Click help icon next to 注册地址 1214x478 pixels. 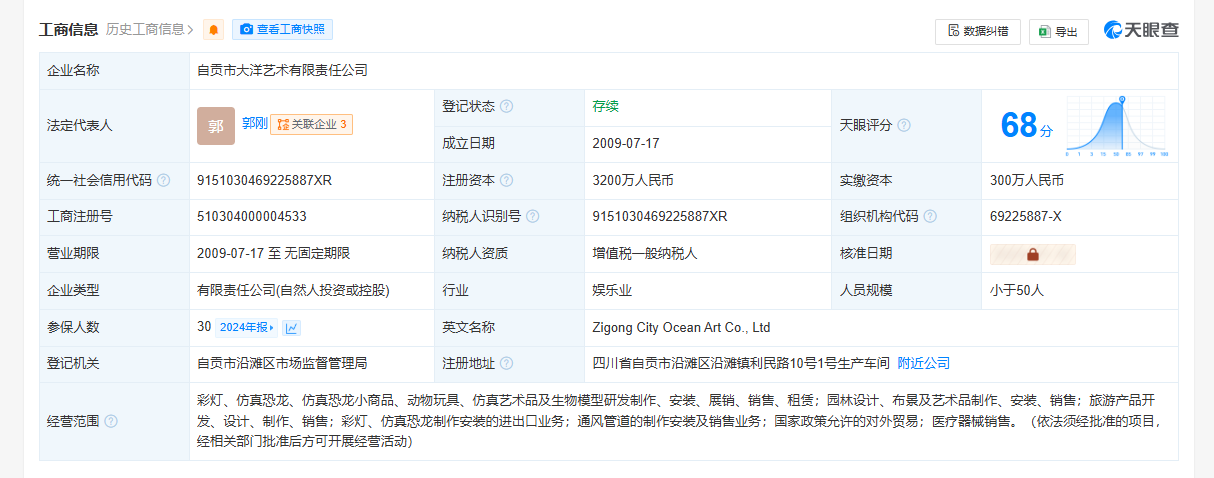(x=506, y=364)
